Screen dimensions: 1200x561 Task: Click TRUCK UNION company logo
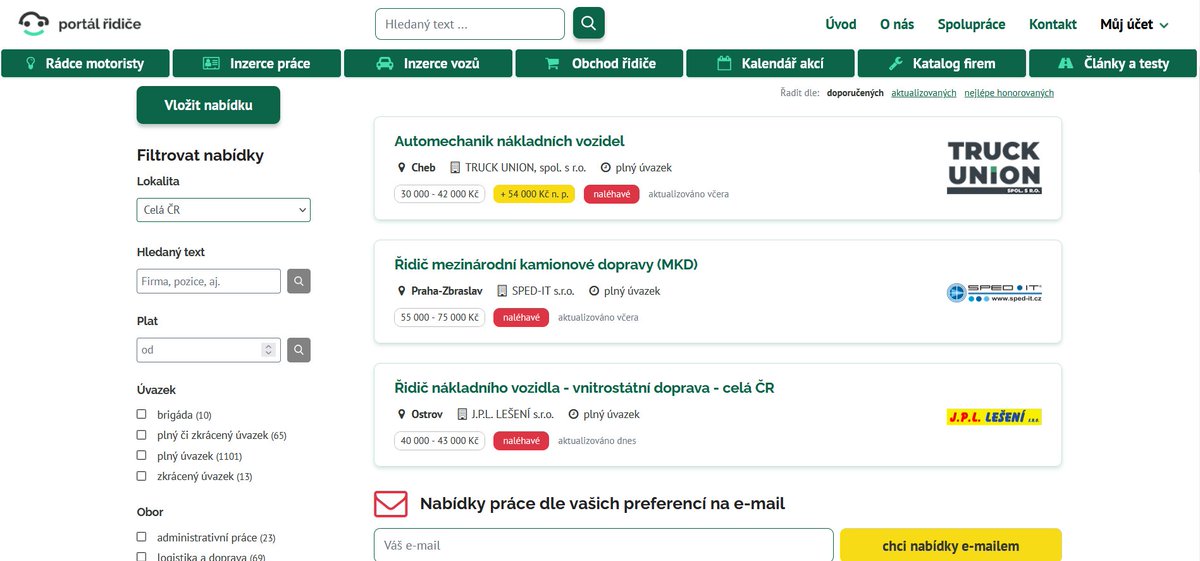pyautogui.click(x=994, y=167)
